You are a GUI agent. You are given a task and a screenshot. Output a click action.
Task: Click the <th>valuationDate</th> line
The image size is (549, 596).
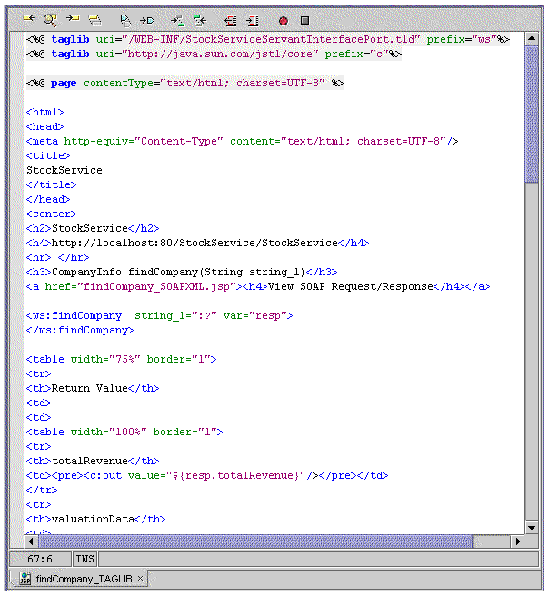95,519
